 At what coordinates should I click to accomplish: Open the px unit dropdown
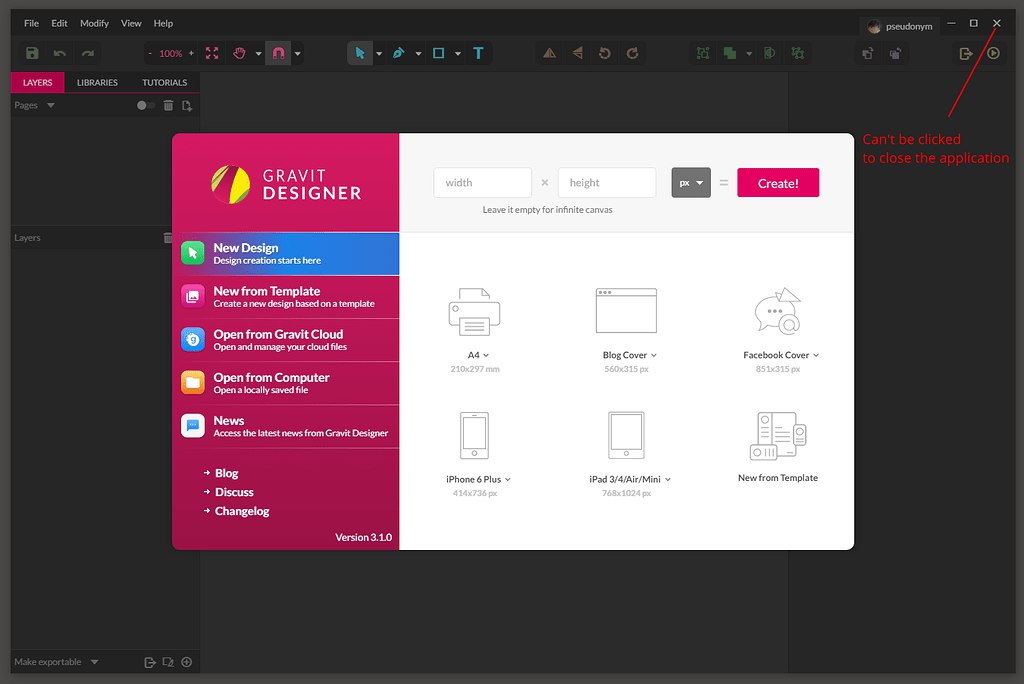(691, 183)
